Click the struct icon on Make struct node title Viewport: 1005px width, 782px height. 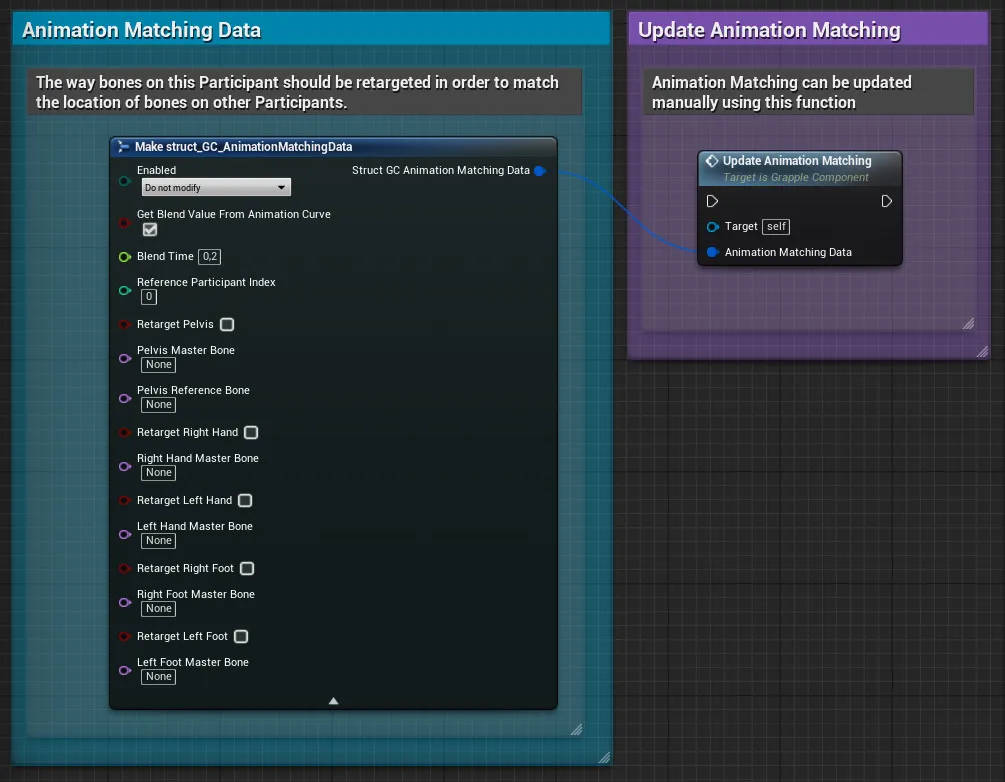[x=123, y=147]
